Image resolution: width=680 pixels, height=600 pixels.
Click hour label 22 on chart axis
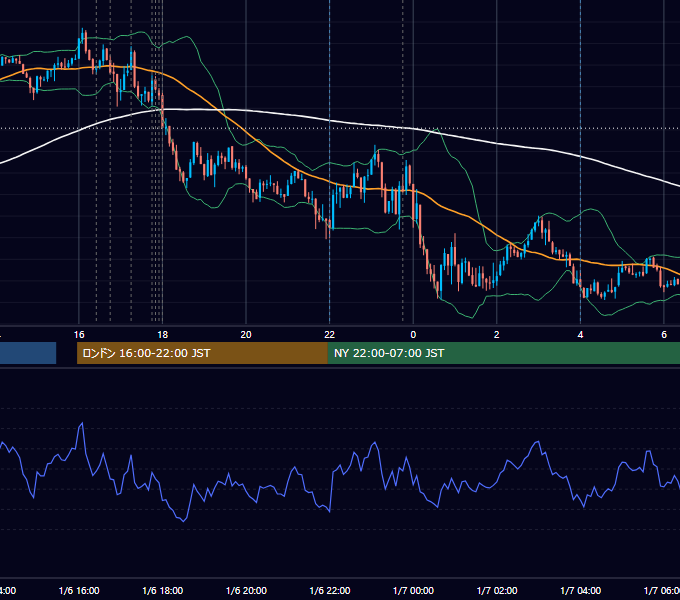click(330, 335)
